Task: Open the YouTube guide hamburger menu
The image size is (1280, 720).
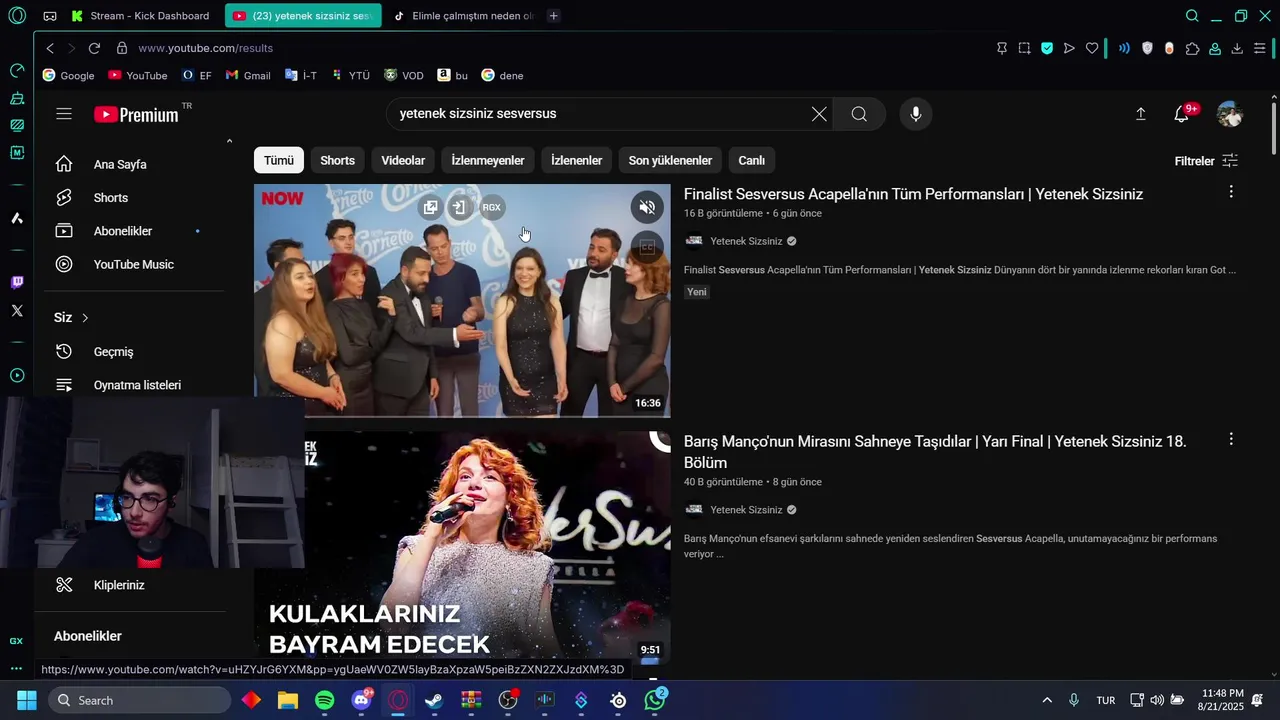Action: [x=64, y=114]
